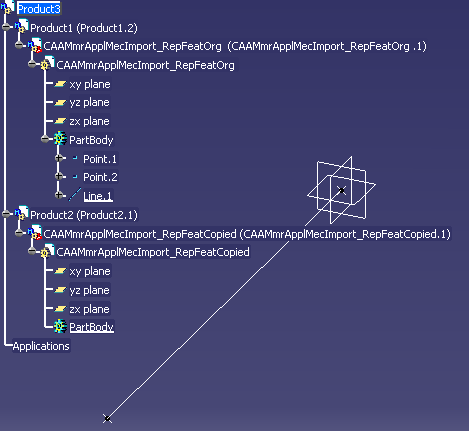Expand the Point.1 node
This screenshot has height=431, width=469.
59,158
